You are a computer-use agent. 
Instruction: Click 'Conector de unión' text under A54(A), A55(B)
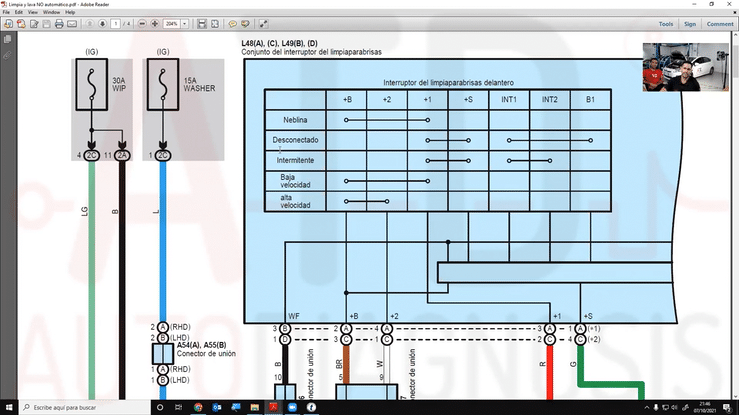tap(206, 354)
